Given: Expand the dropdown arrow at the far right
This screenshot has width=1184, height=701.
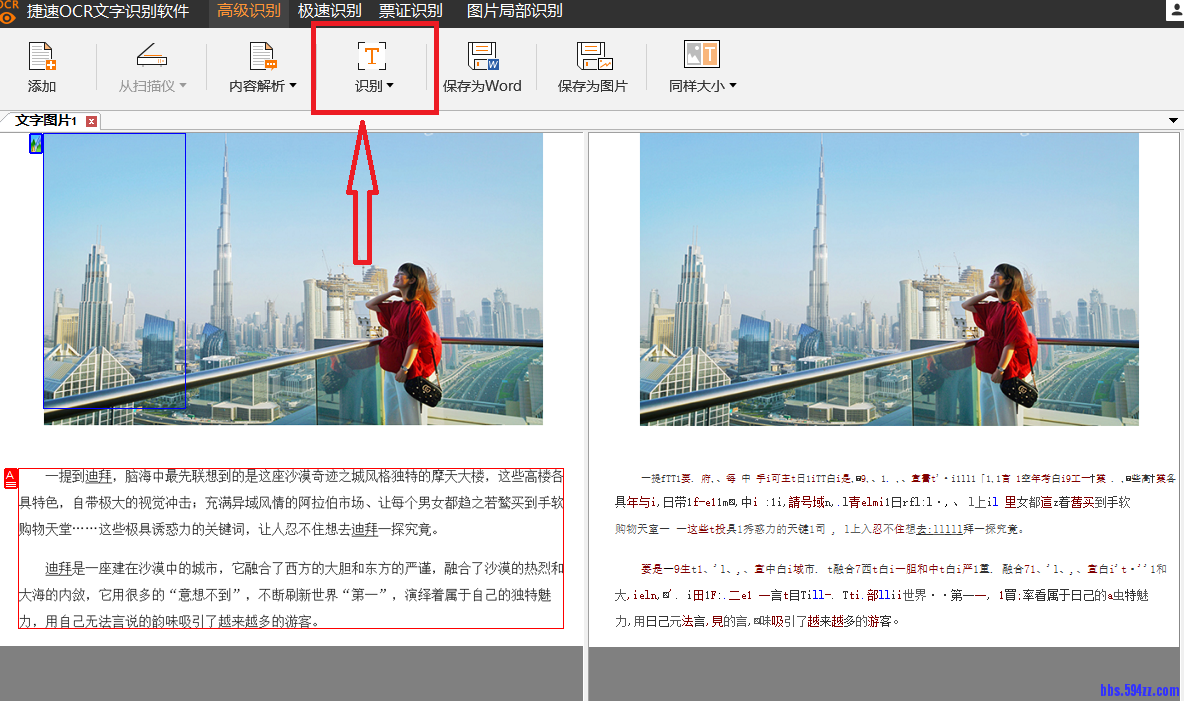Looking at the screenshot, I should 1172,120.
